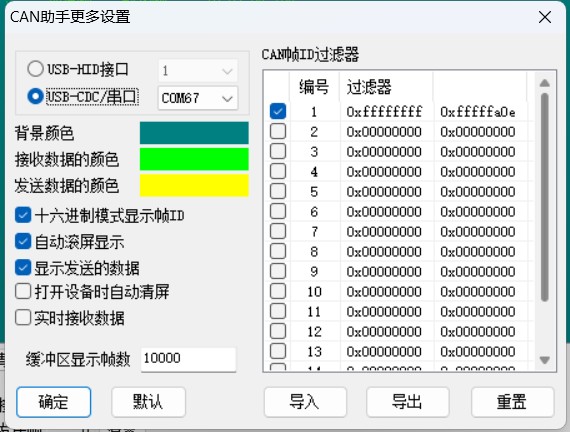Check filter row 12 checkbox
570x432 pixels.
point(278,331)
